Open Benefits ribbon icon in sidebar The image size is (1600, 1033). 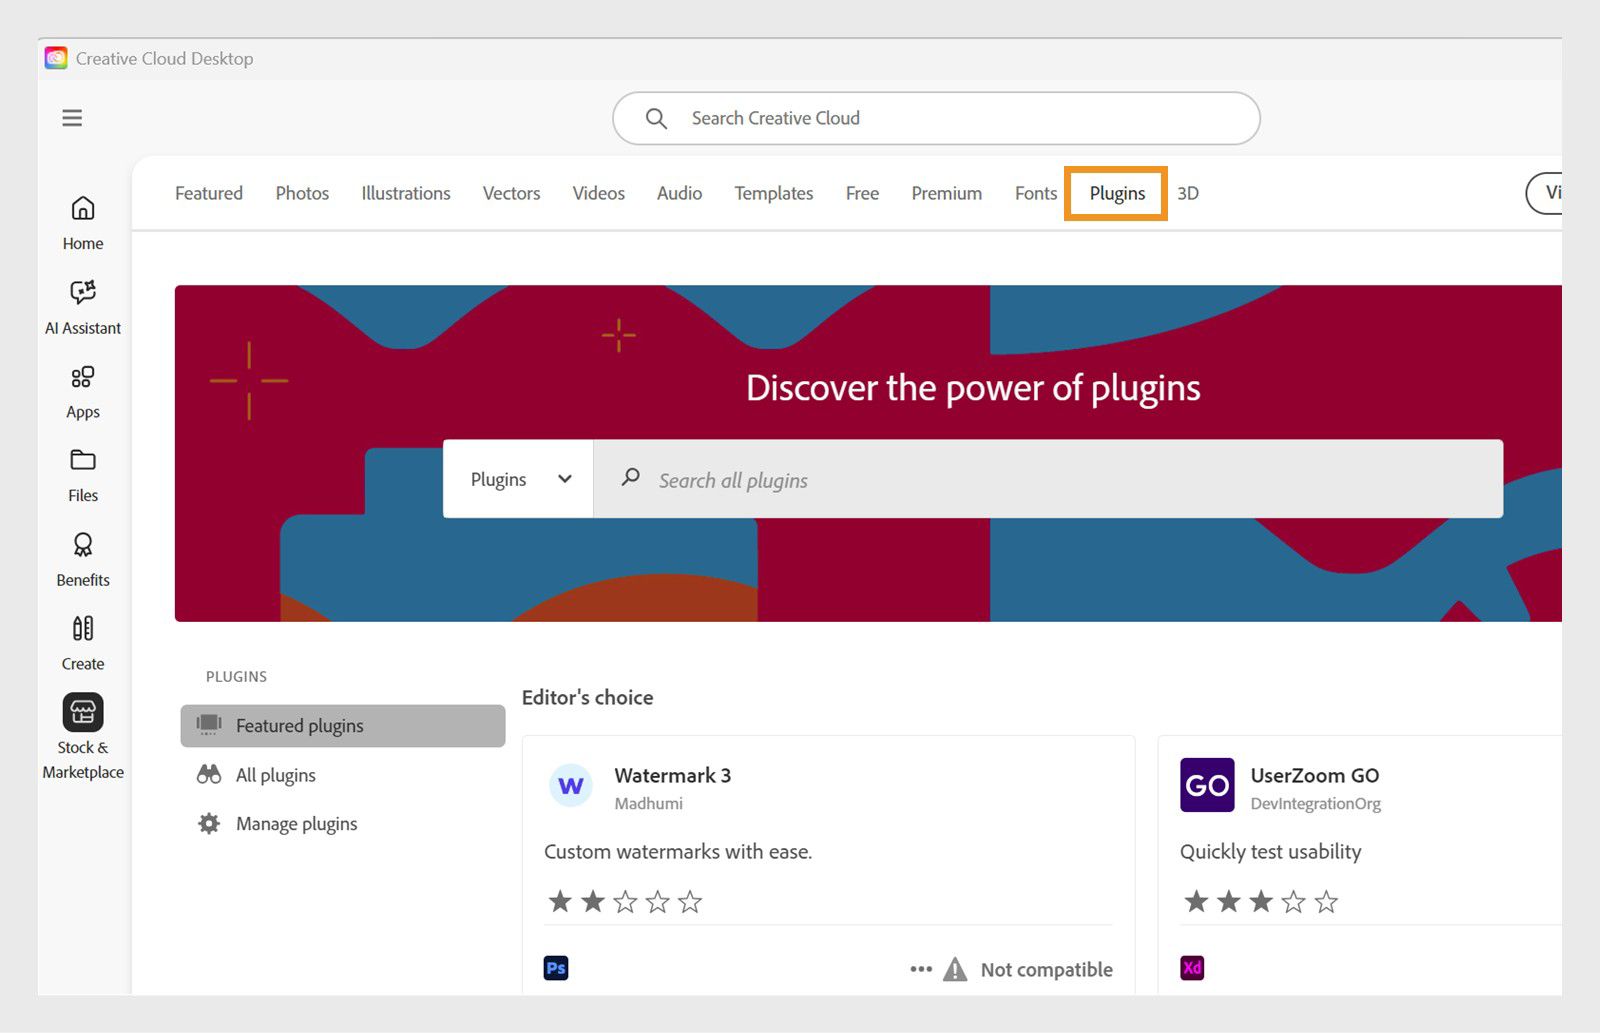83,545
